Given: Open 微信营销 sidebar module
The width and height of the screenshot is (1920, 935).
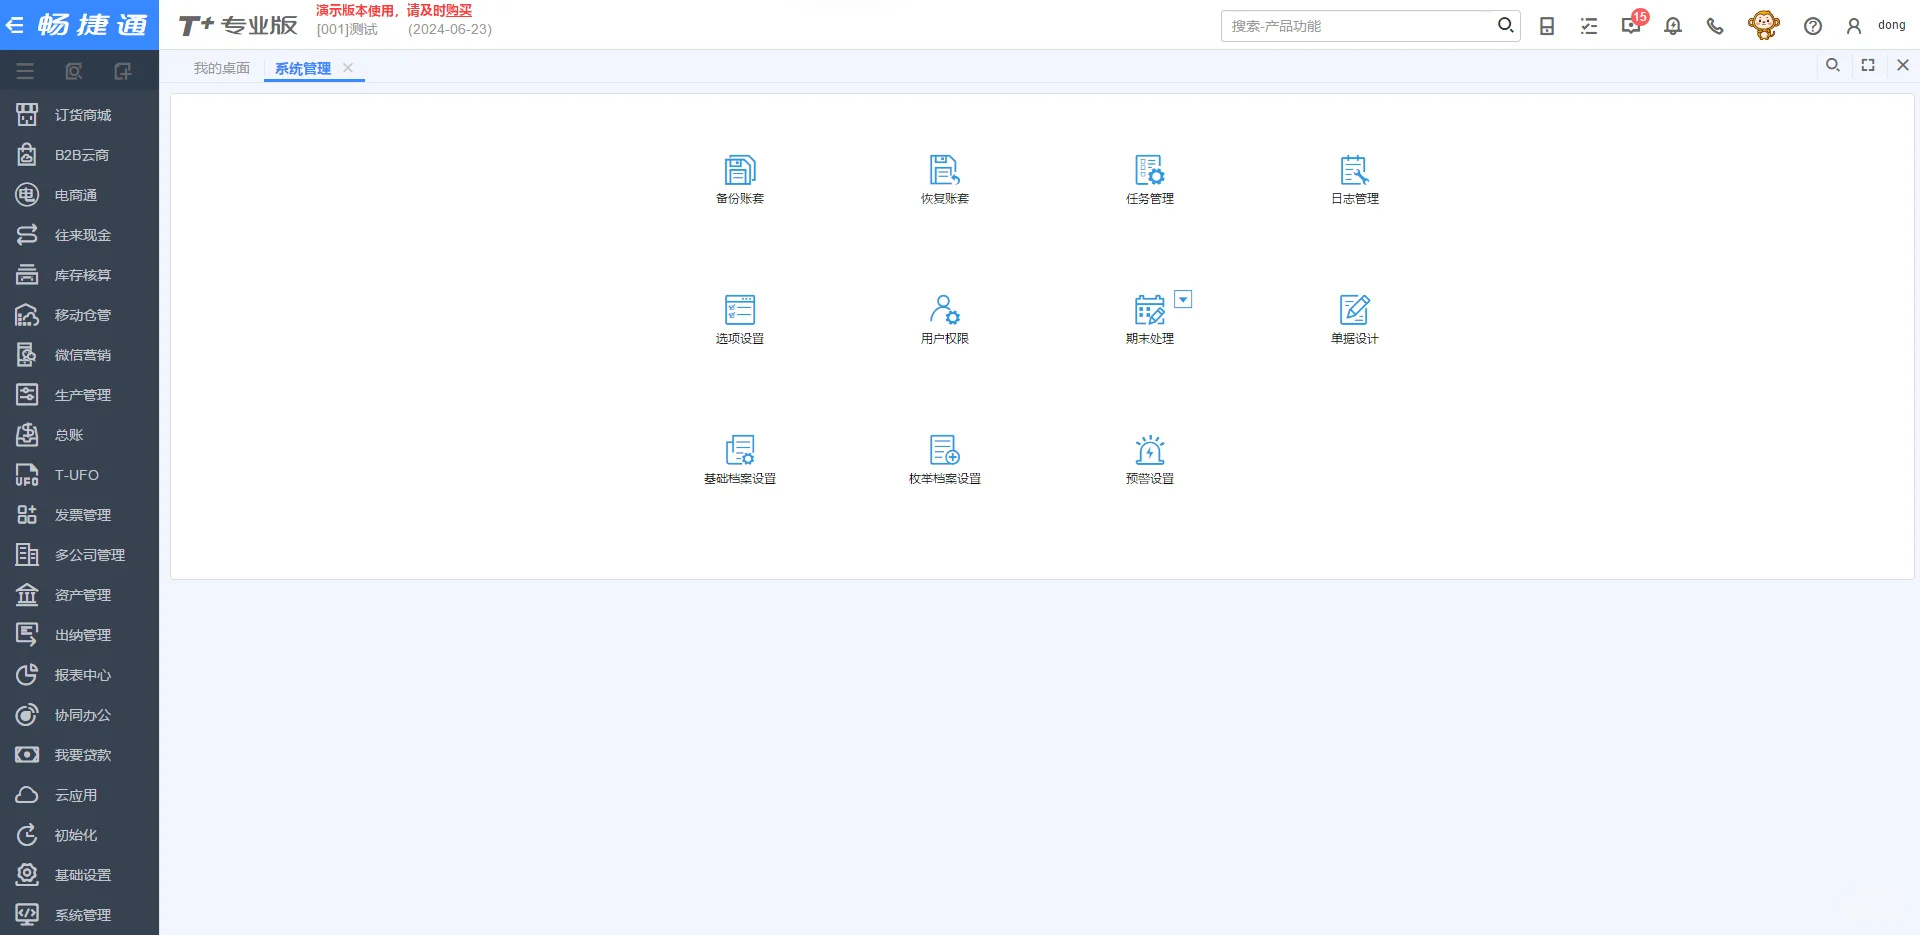Looking at the screenshot, I should tap(79, 355).
